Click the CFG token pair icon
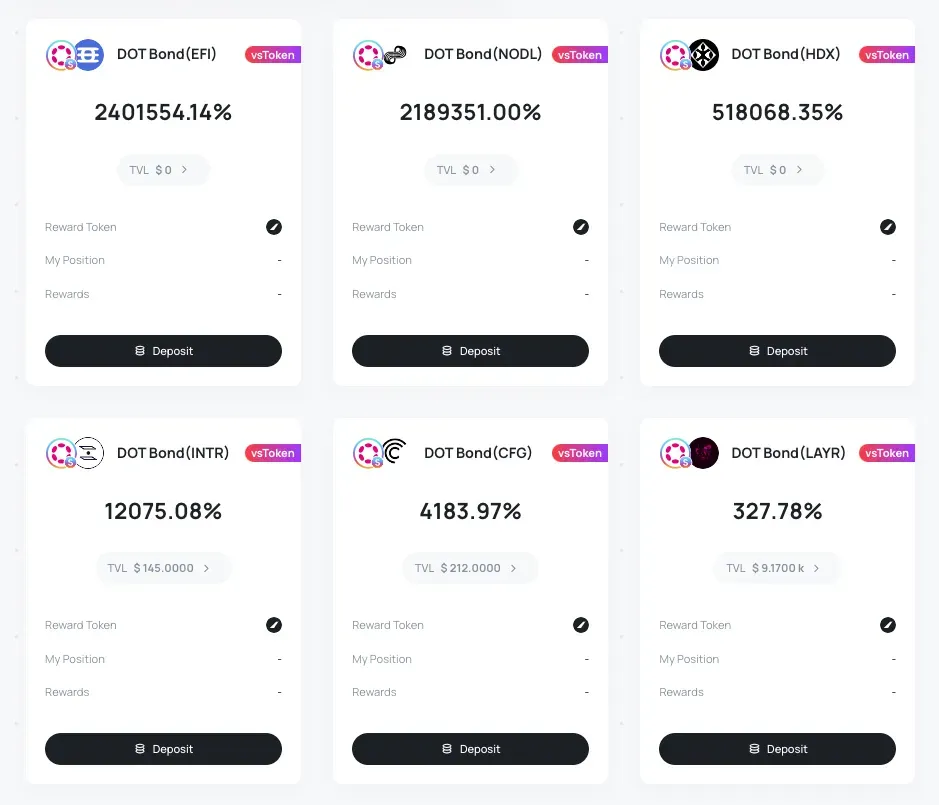This screenshot has width=939, height=805. point(380,453)
